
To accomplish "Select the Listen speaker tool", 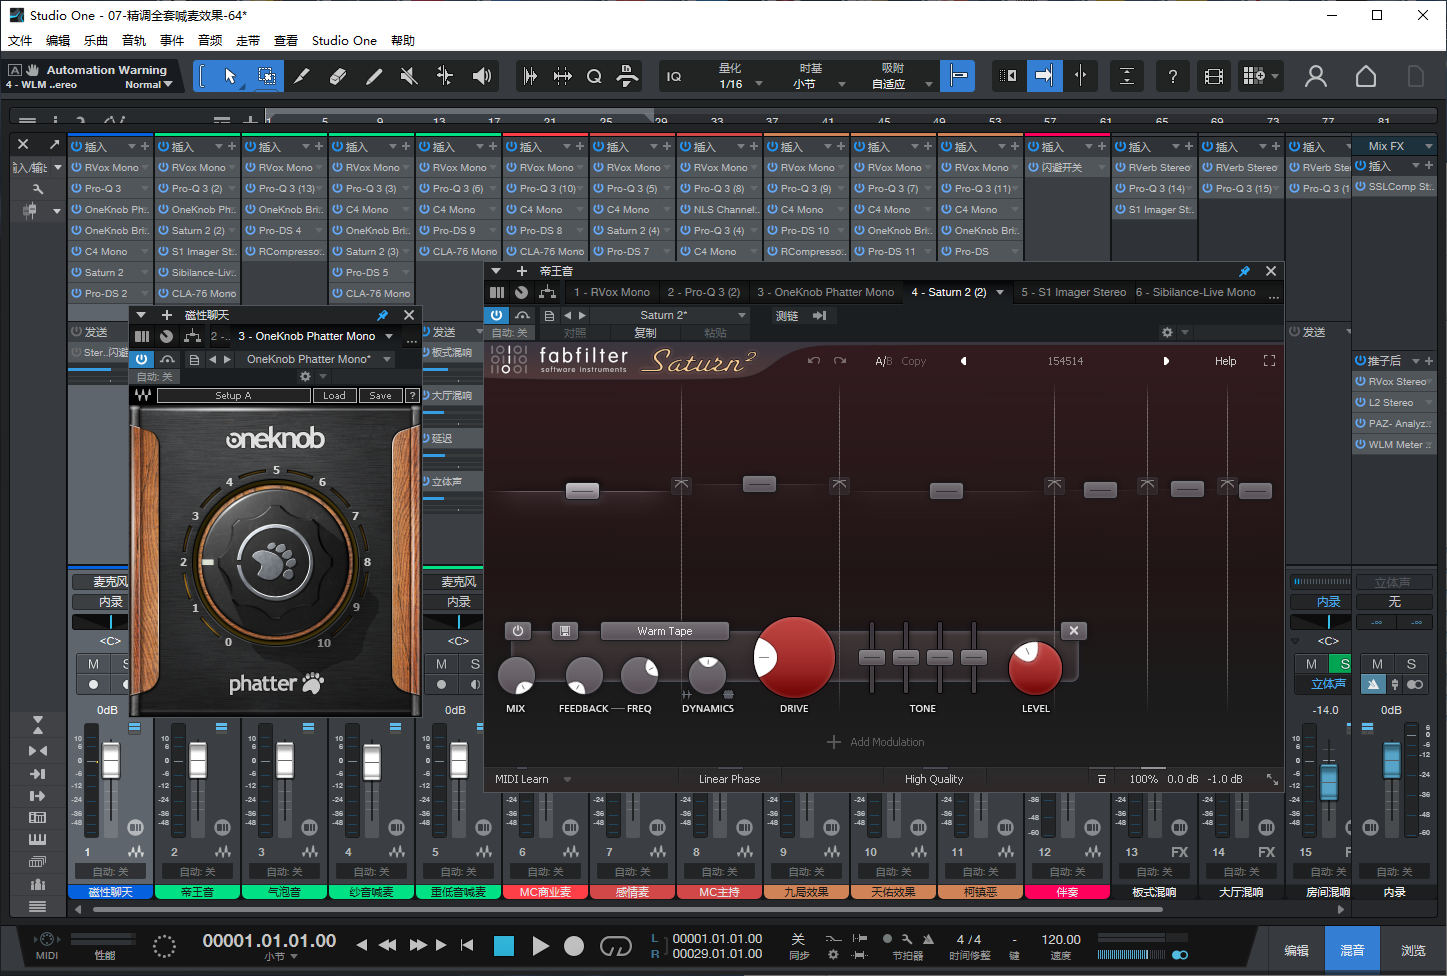I will (482, 76).
